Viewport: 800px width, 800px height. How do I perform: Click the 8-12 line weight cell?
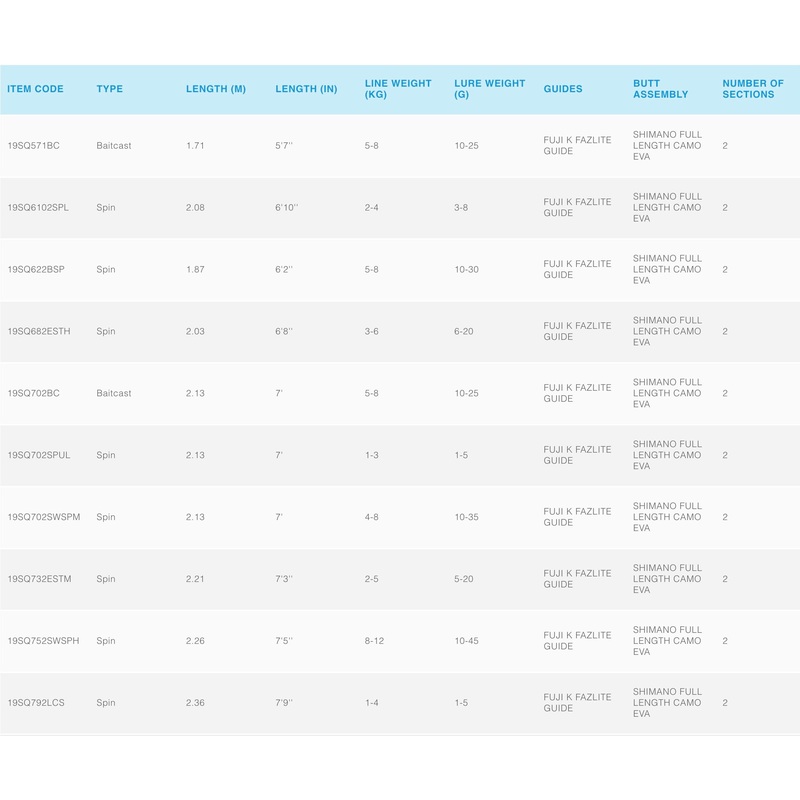(374, 641)
